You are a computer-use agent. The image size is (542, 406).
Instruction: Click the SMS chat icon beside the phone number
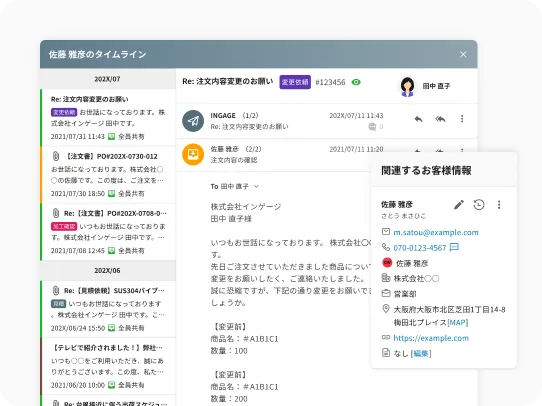[454, 247]
